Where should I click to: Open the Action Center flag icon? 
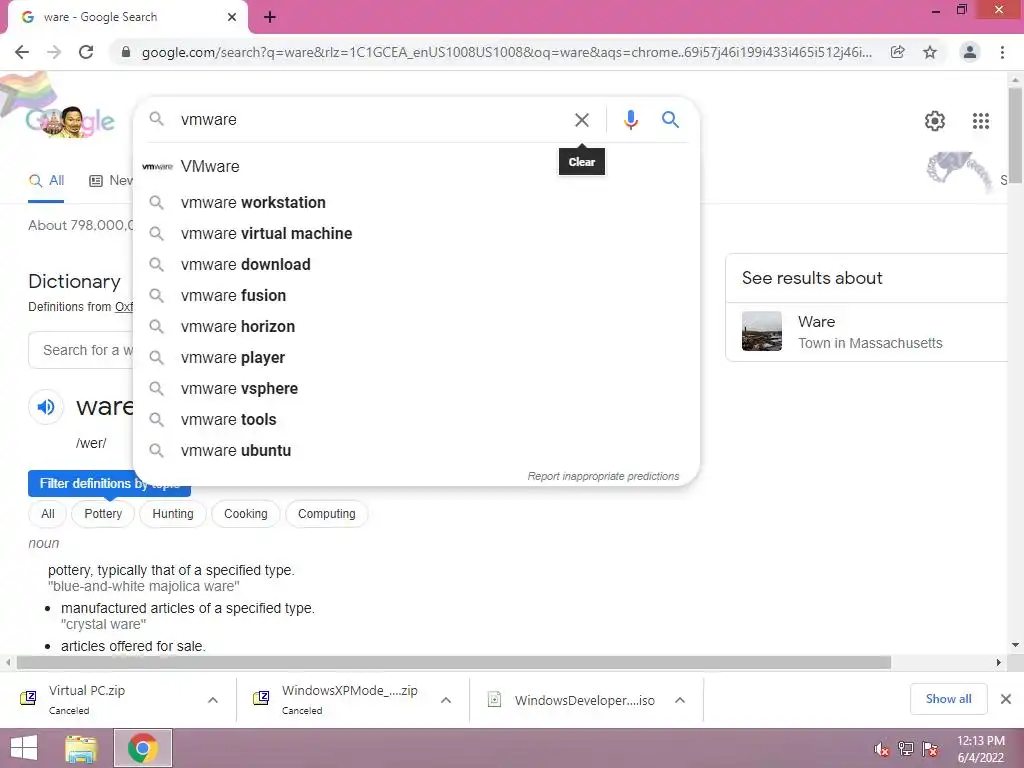pyautogui.click(x=930, y=749)
